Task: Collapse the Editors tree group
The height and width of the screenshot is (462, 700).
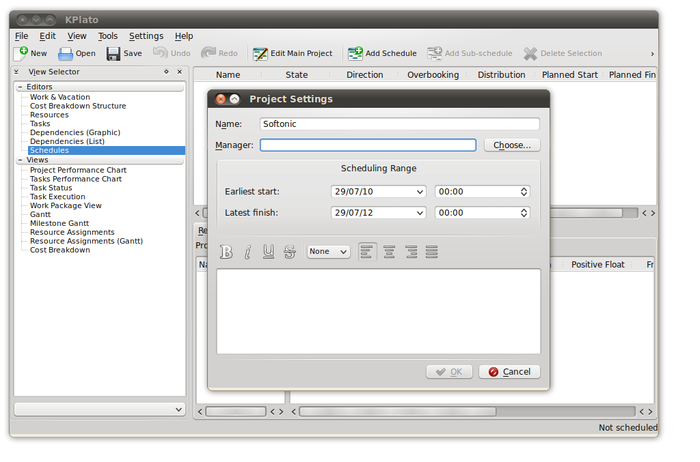Action: point(20,87)
